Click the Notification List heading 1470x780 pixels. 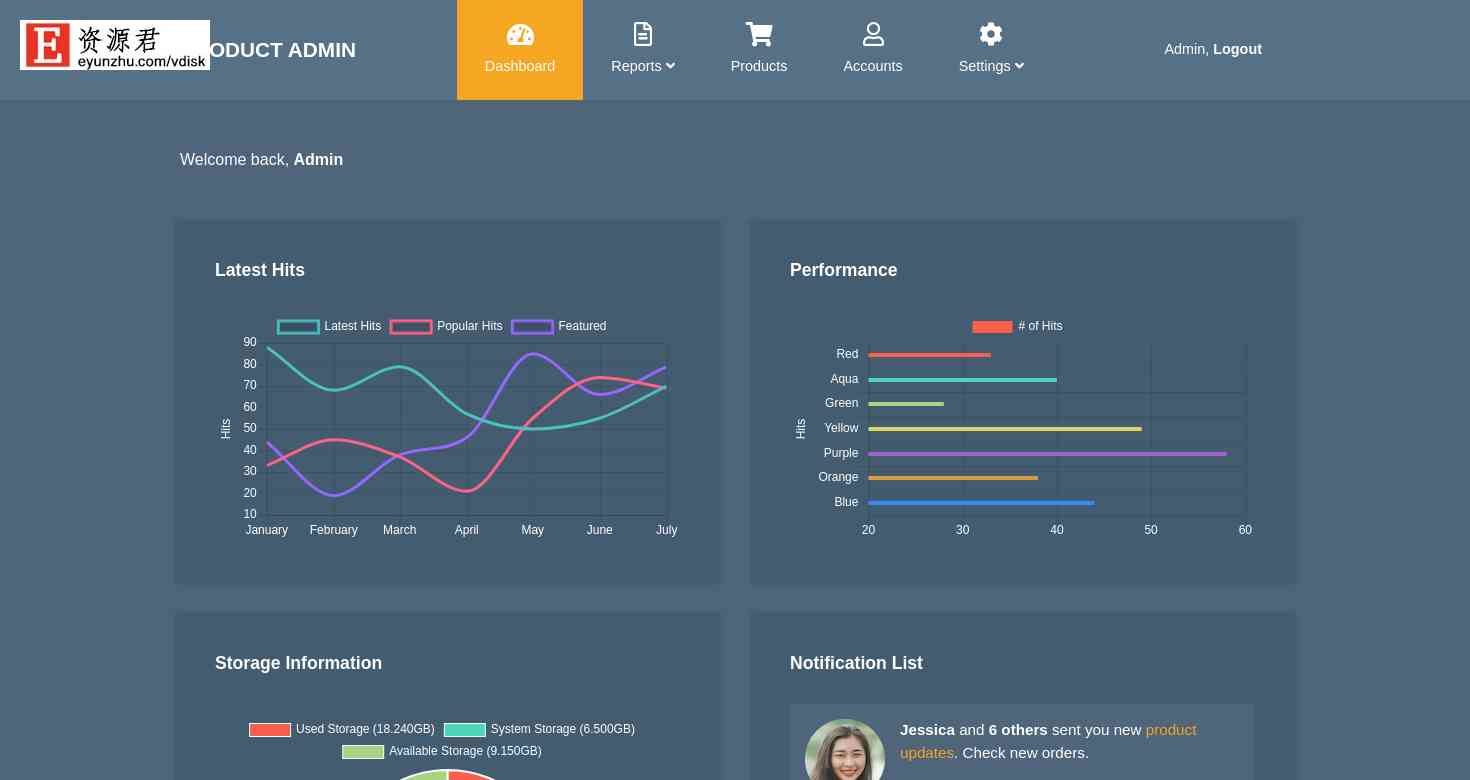point(856,663)
